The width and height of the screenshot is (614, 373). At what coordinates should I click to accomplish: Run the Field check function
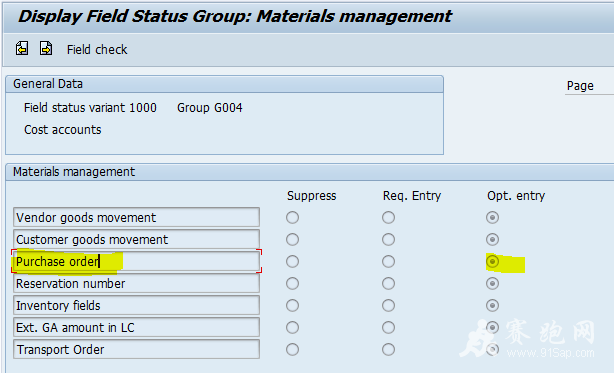pos(97,50)
